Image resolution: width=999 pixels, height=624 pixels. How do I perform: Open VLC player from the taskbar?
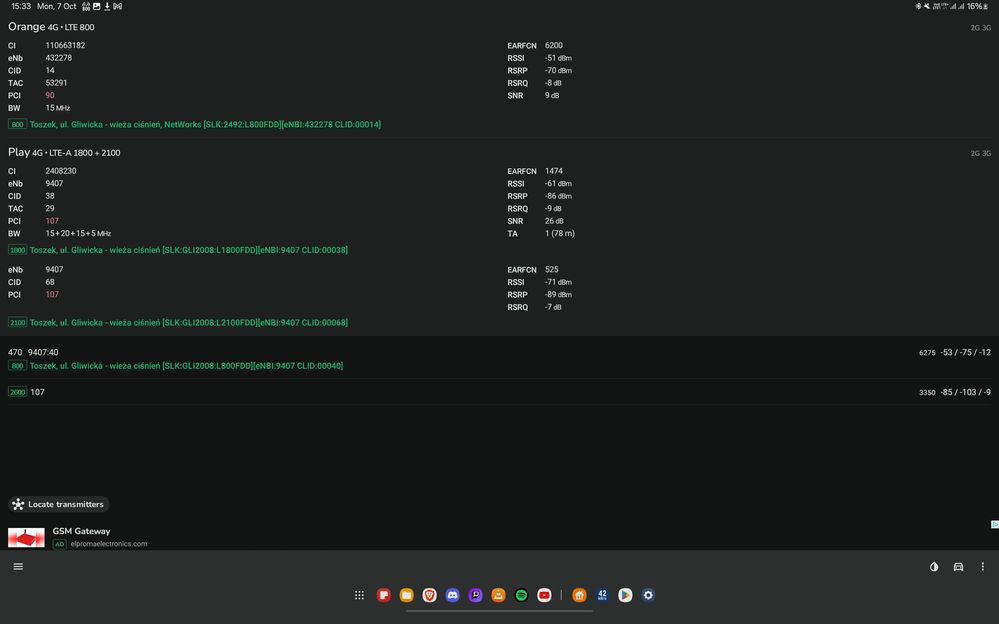498,595
